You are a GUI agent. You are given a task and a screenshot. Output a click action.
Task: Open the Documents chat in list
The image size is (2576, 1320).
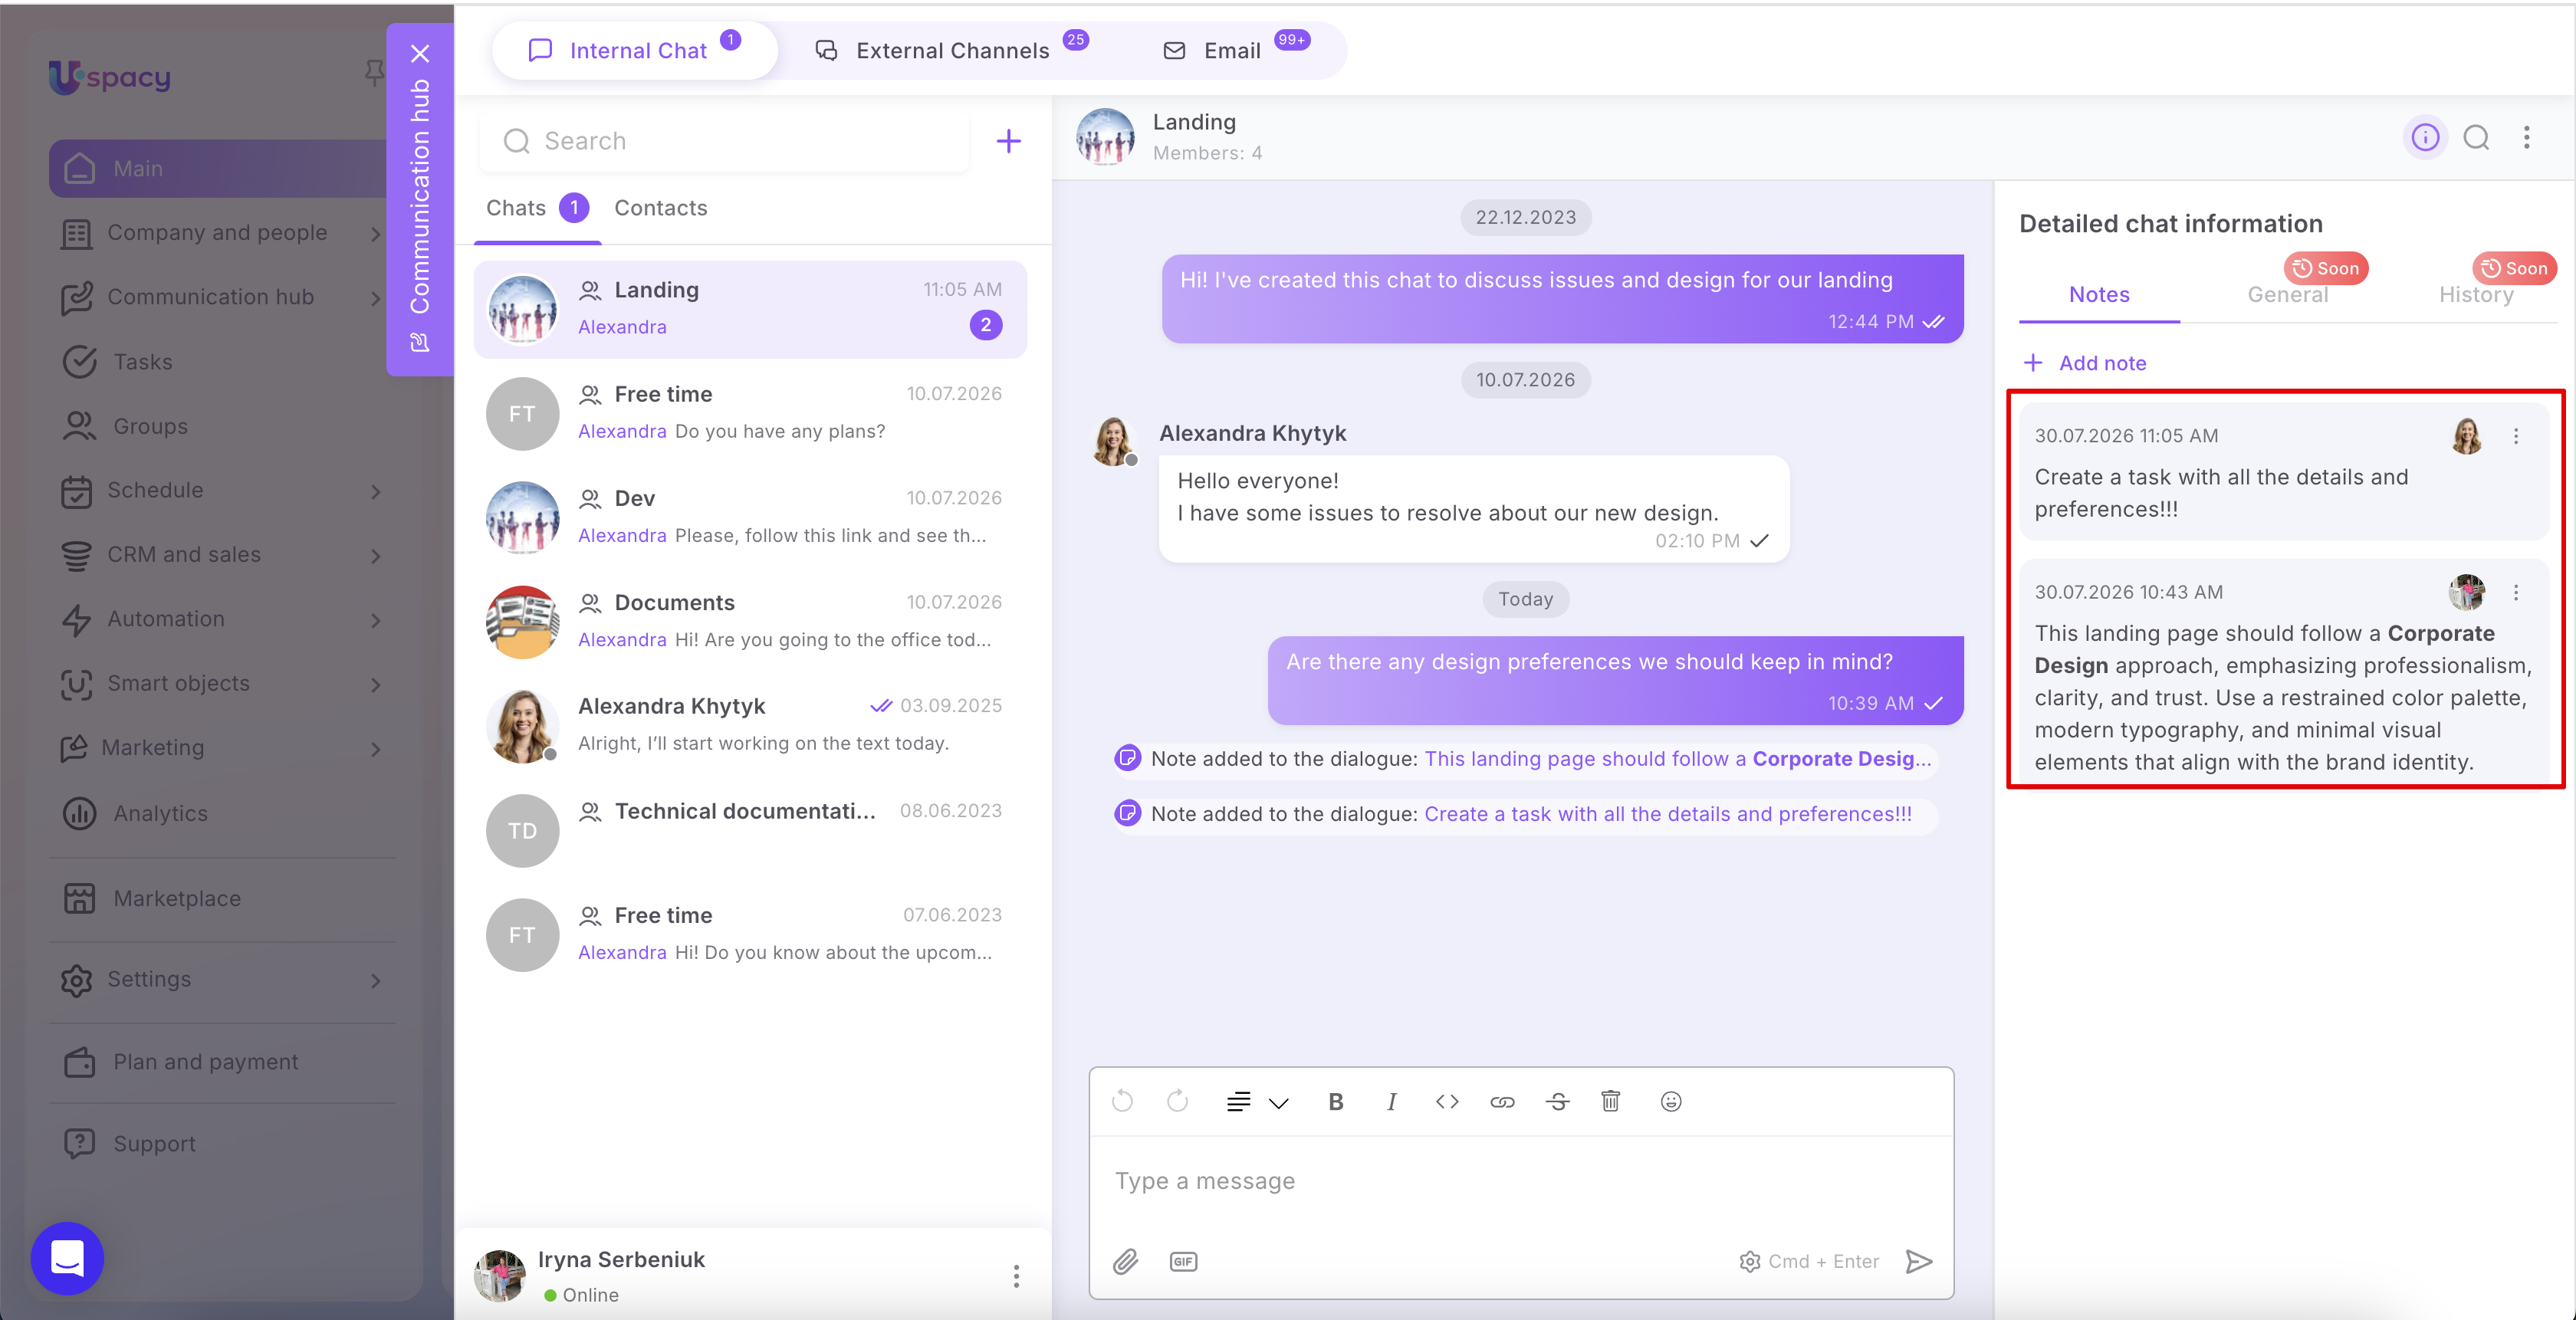[x=750, y=621]
